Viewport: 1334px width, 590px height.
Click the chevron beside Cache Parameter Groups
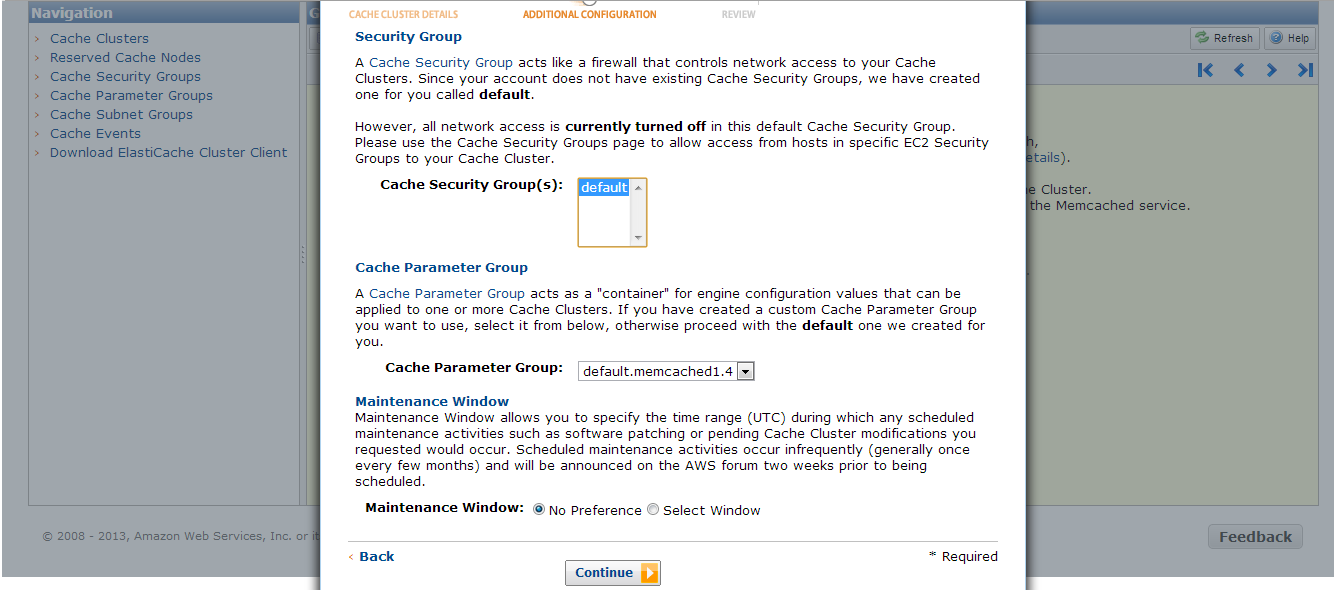[x=37, y=95]
